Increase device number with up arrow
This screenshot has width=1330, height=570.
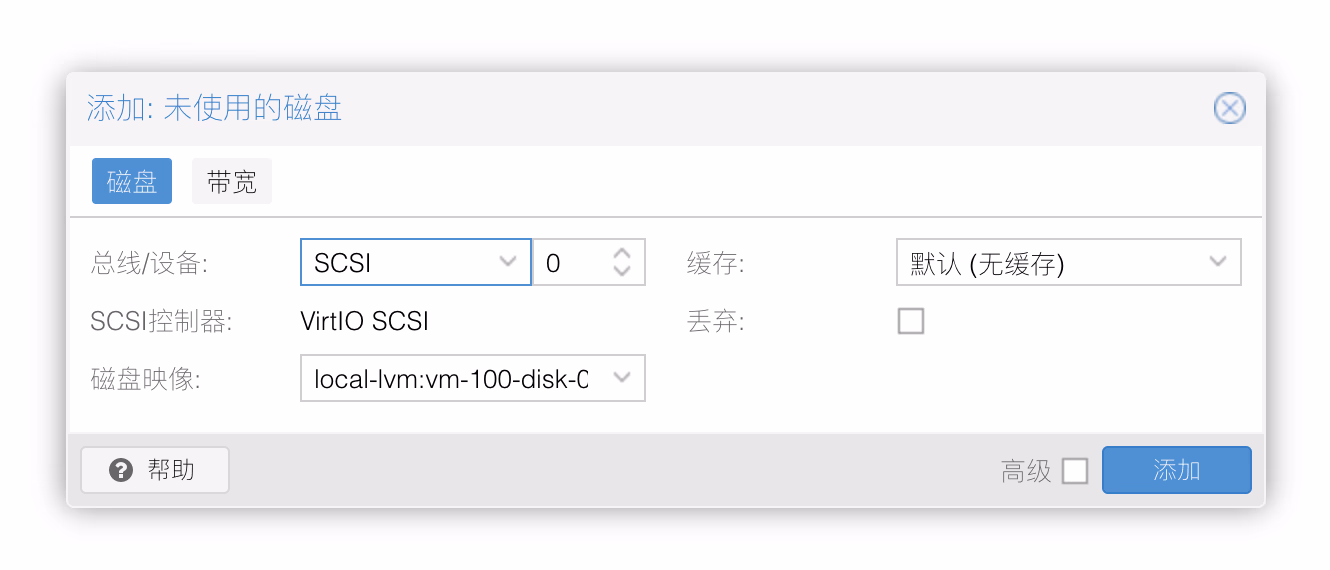(622, 254)
